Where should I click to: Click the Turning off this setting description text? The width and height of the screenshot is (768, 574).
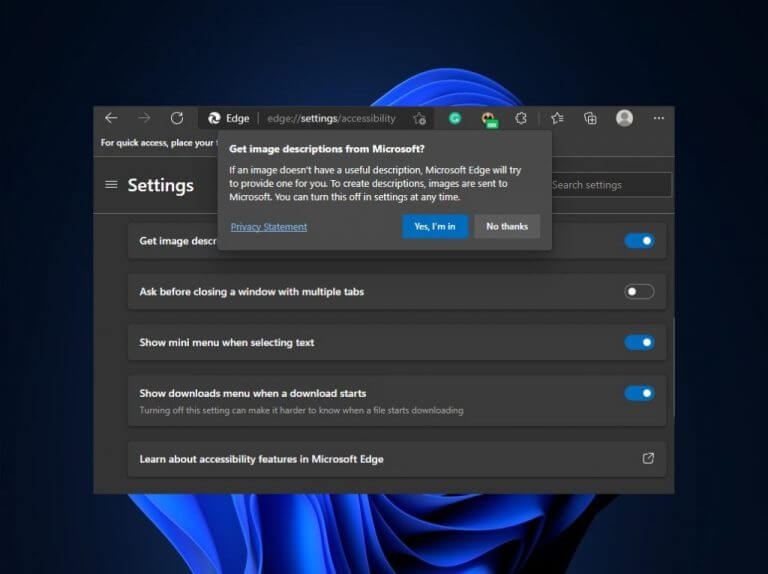(301, 410)
